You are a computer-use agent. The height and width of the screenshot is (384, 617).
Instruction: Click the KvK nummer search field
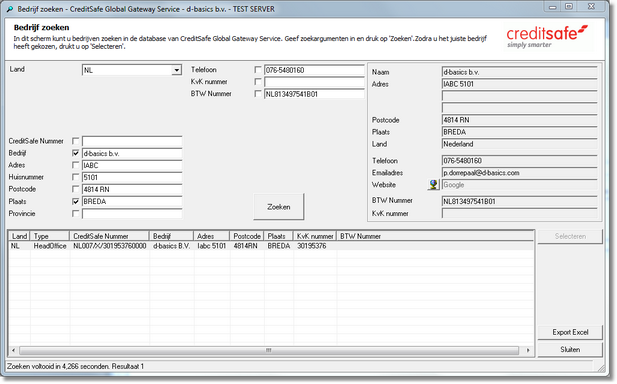pyautogui.click(x=314, y=82)
